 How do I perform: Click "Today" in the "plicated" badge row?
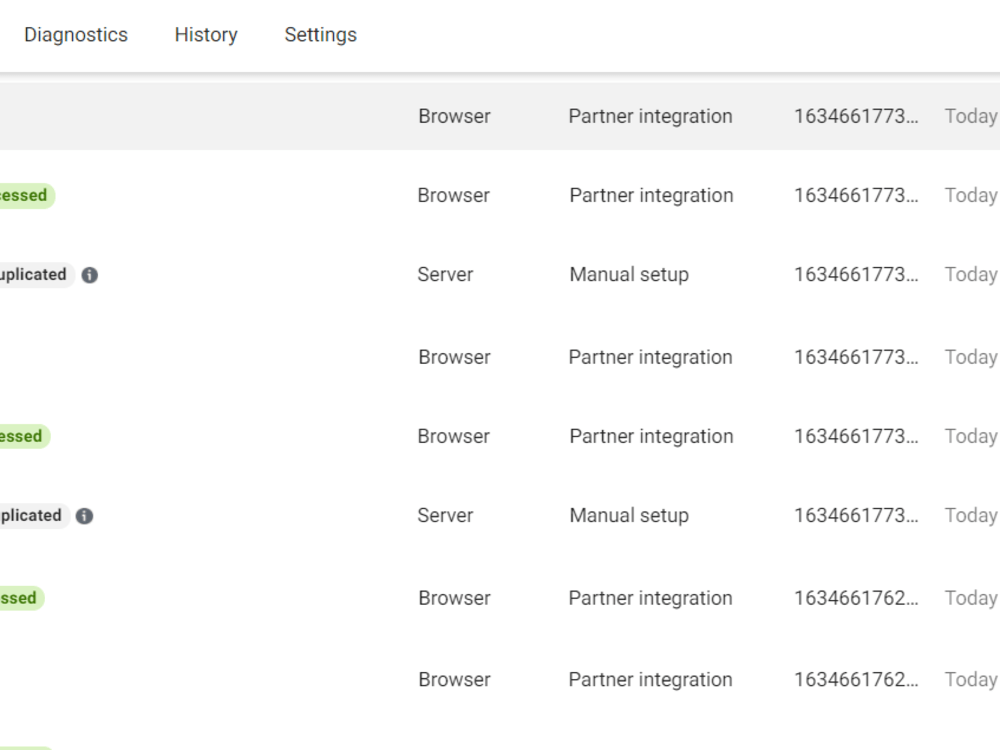[971, 515]
